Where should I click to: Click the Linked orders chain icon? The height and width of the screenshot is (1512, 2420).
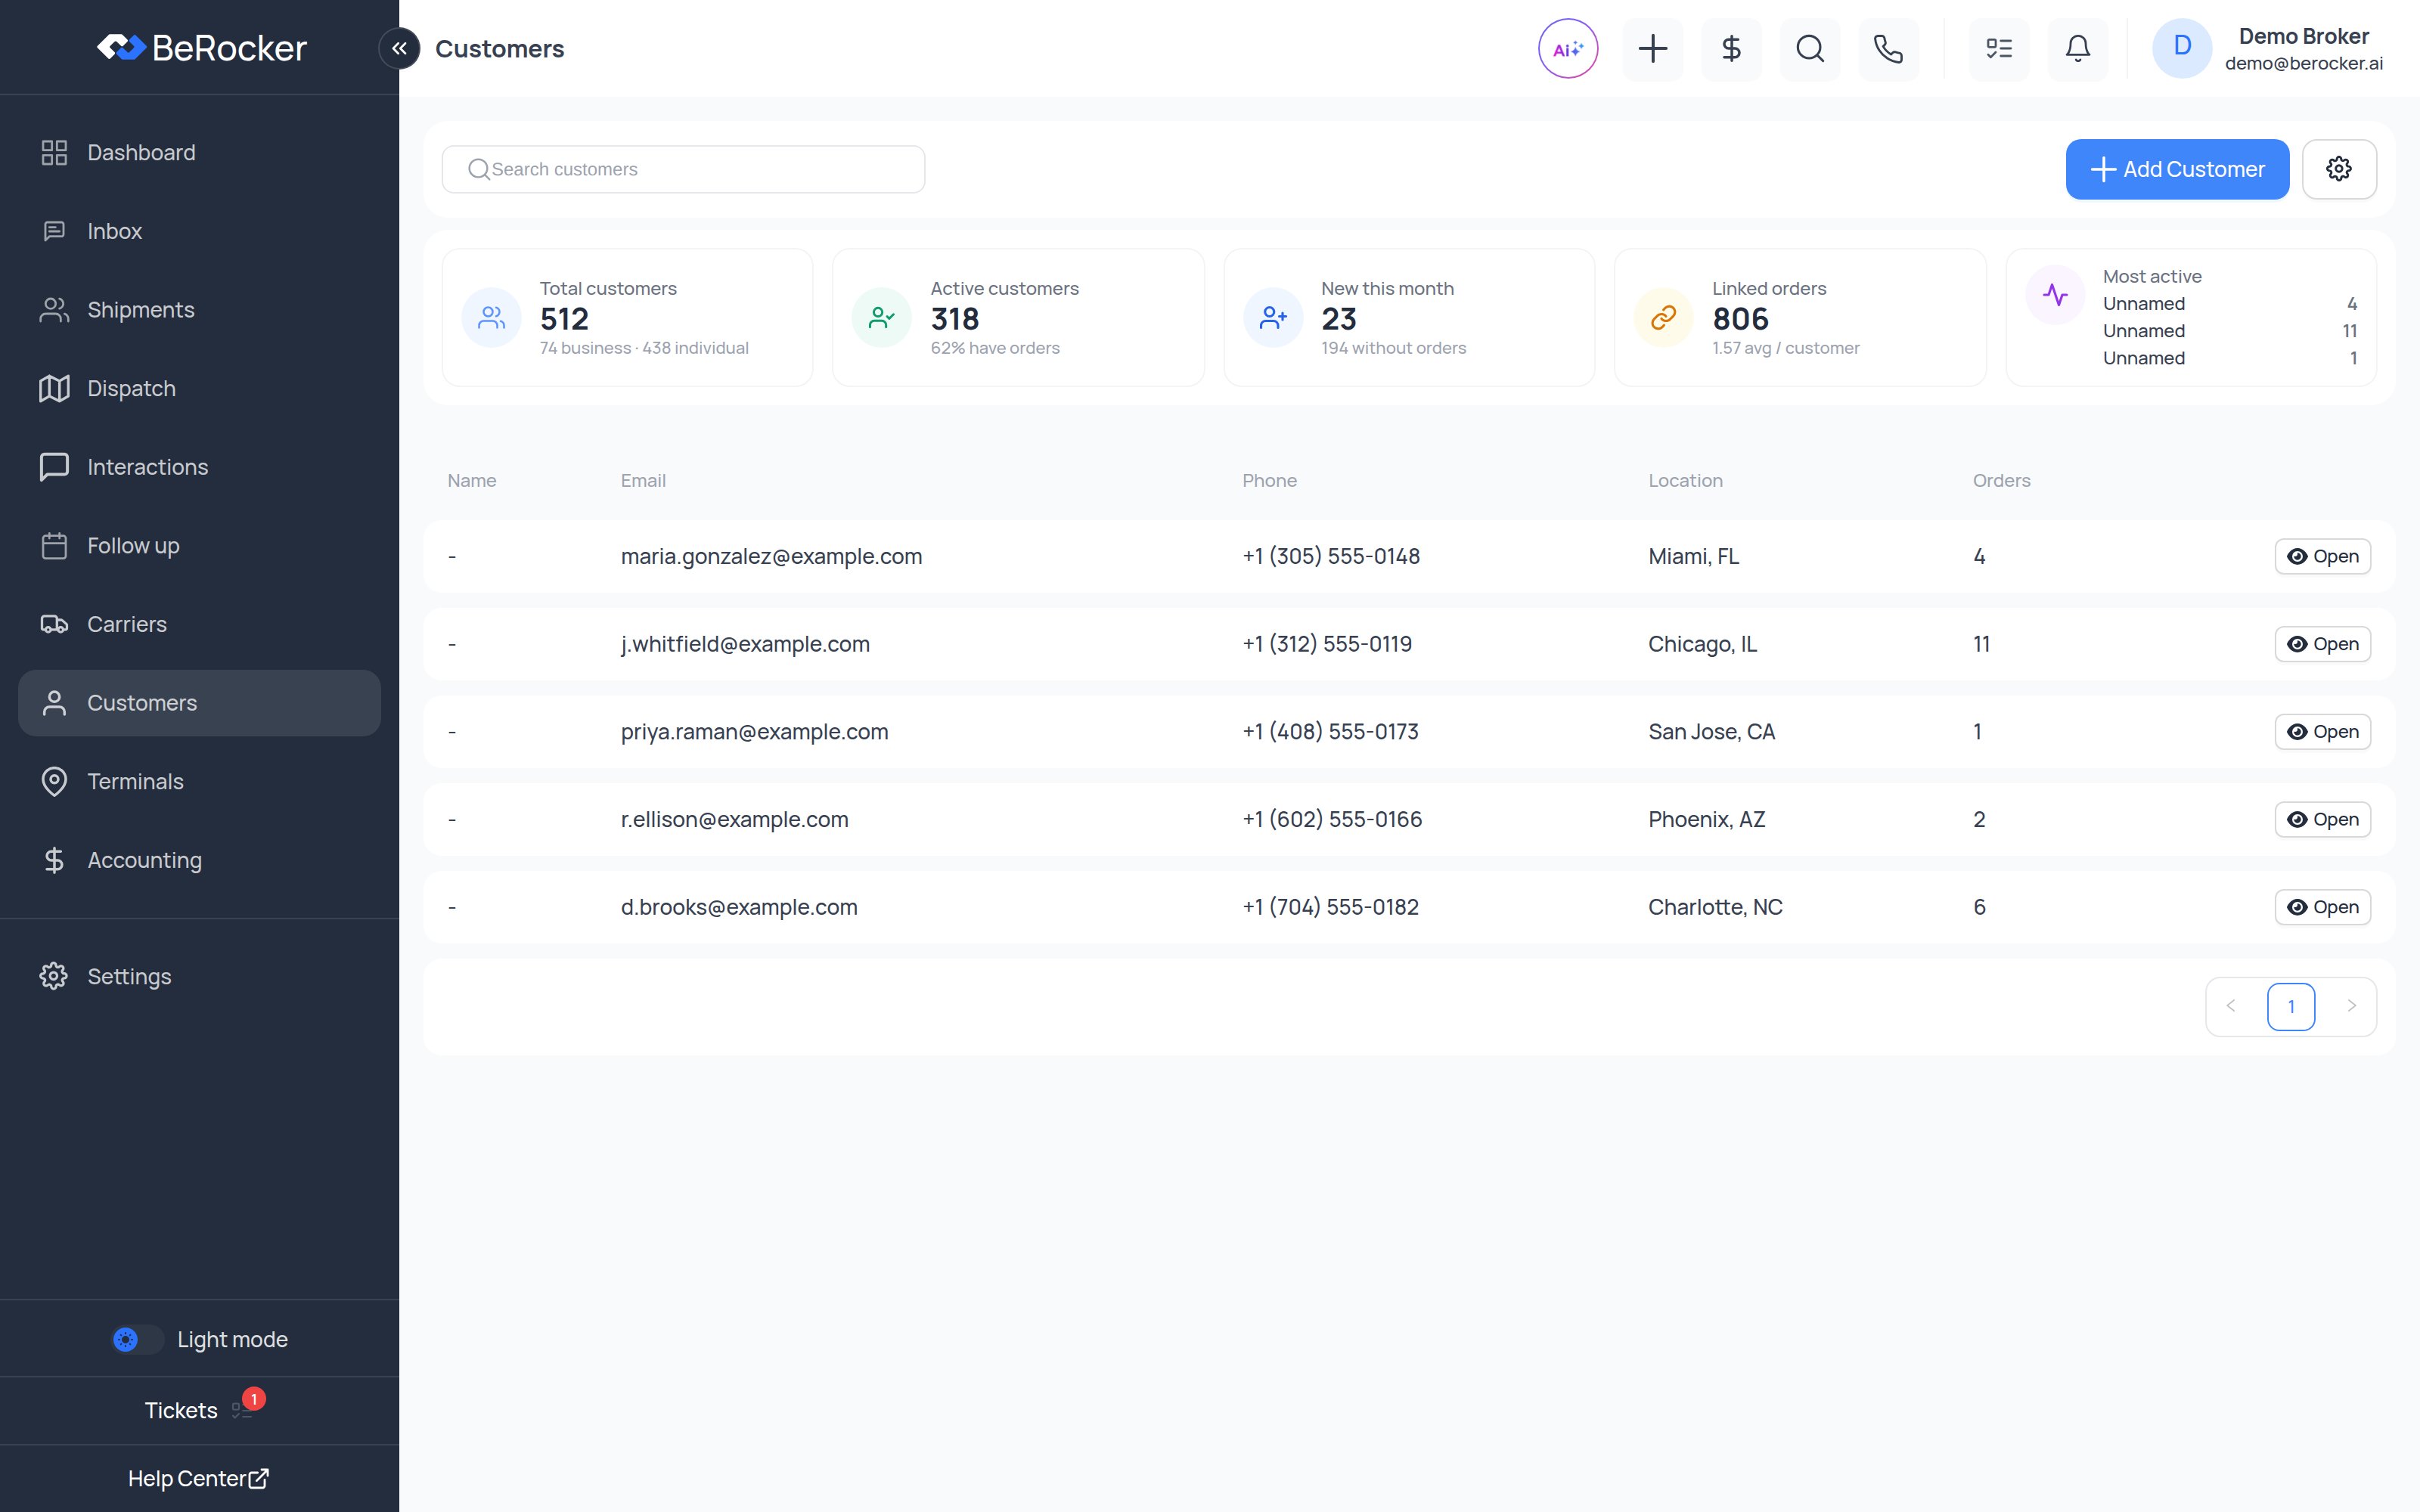(1663, 317)
